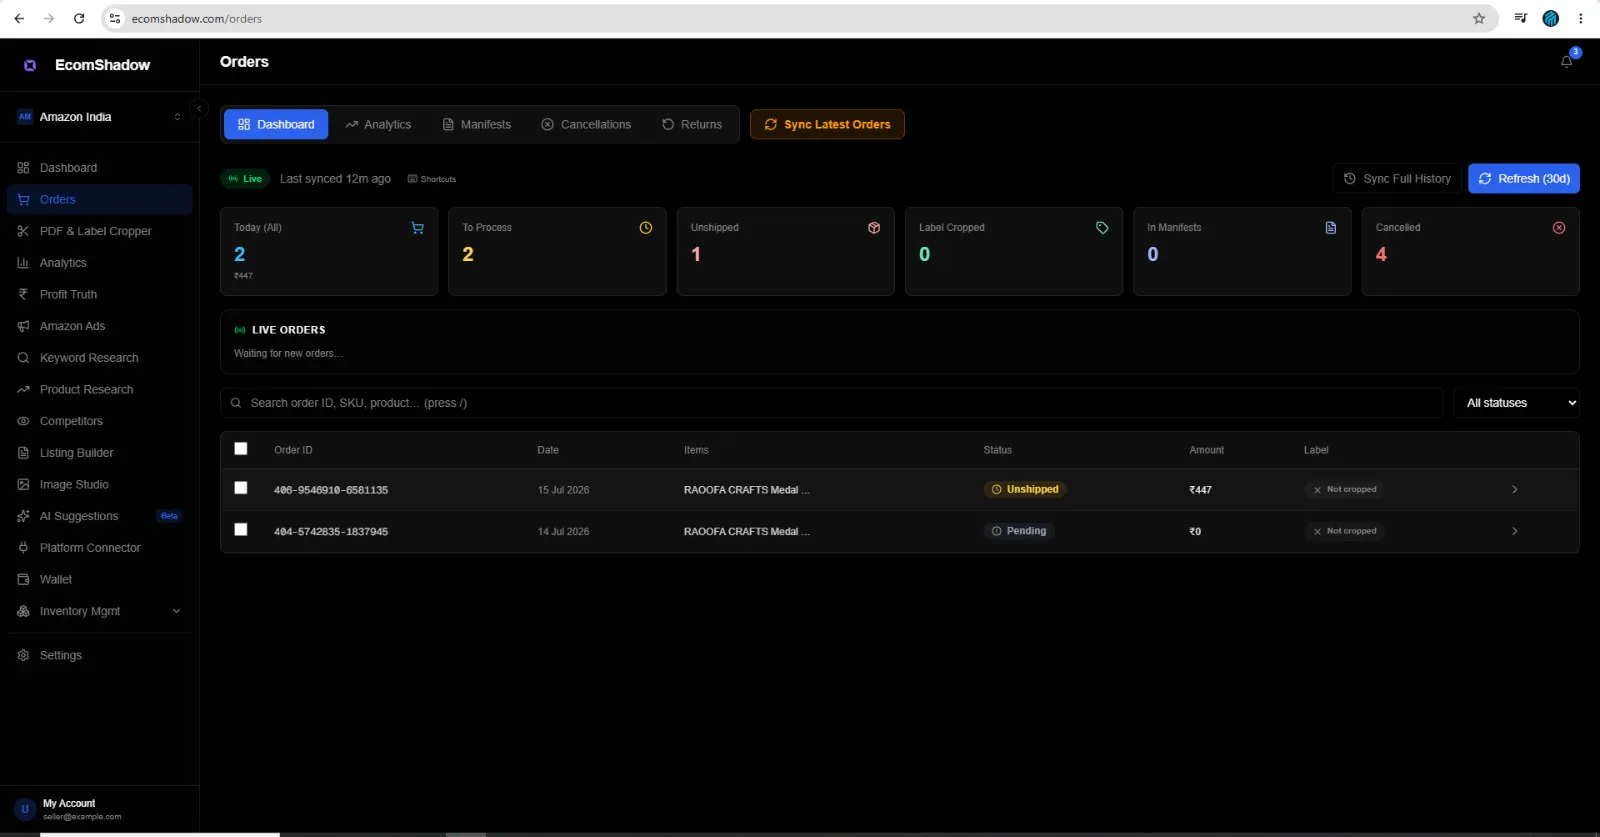
Task: Open Dashboard in the sidebar
Action: tap(98, 168)
